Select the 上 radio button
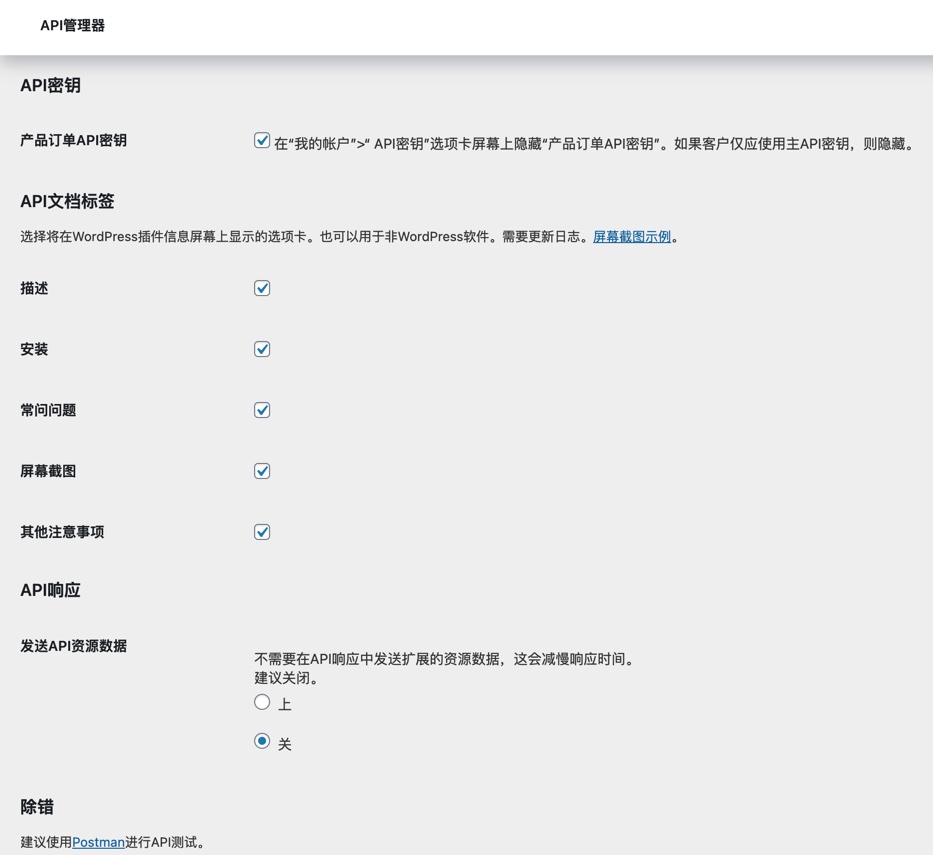Image resolution: width=933 pixels, height=855 pixels. (262, 702)
